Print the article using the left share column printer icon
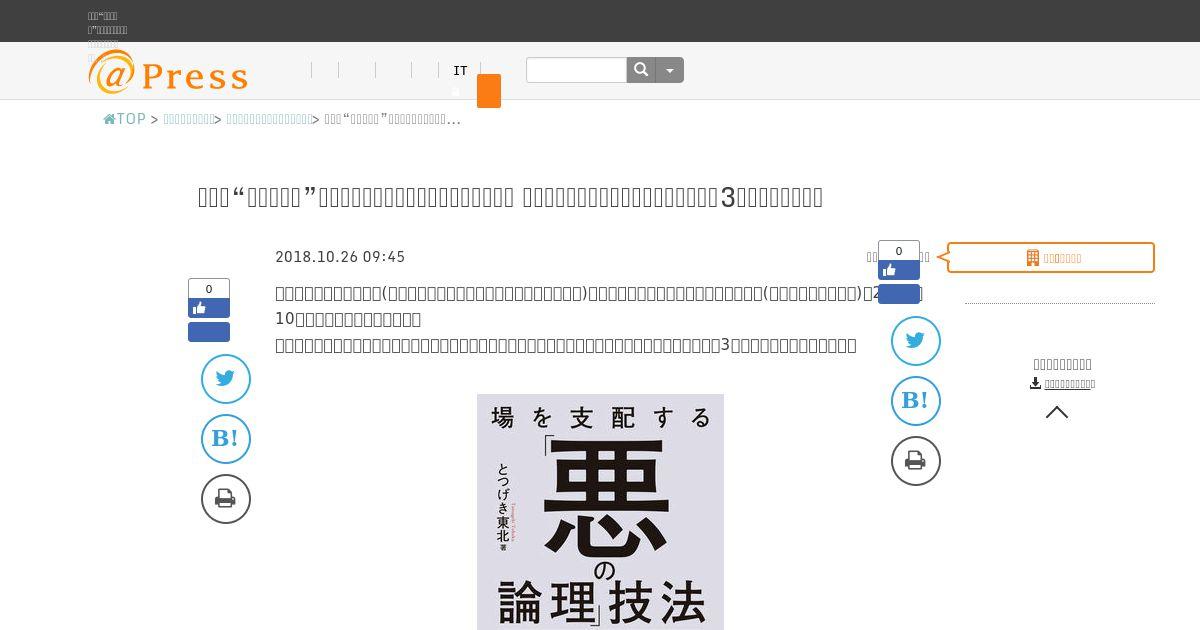1200x630 pixels. (x=226, y=499)
